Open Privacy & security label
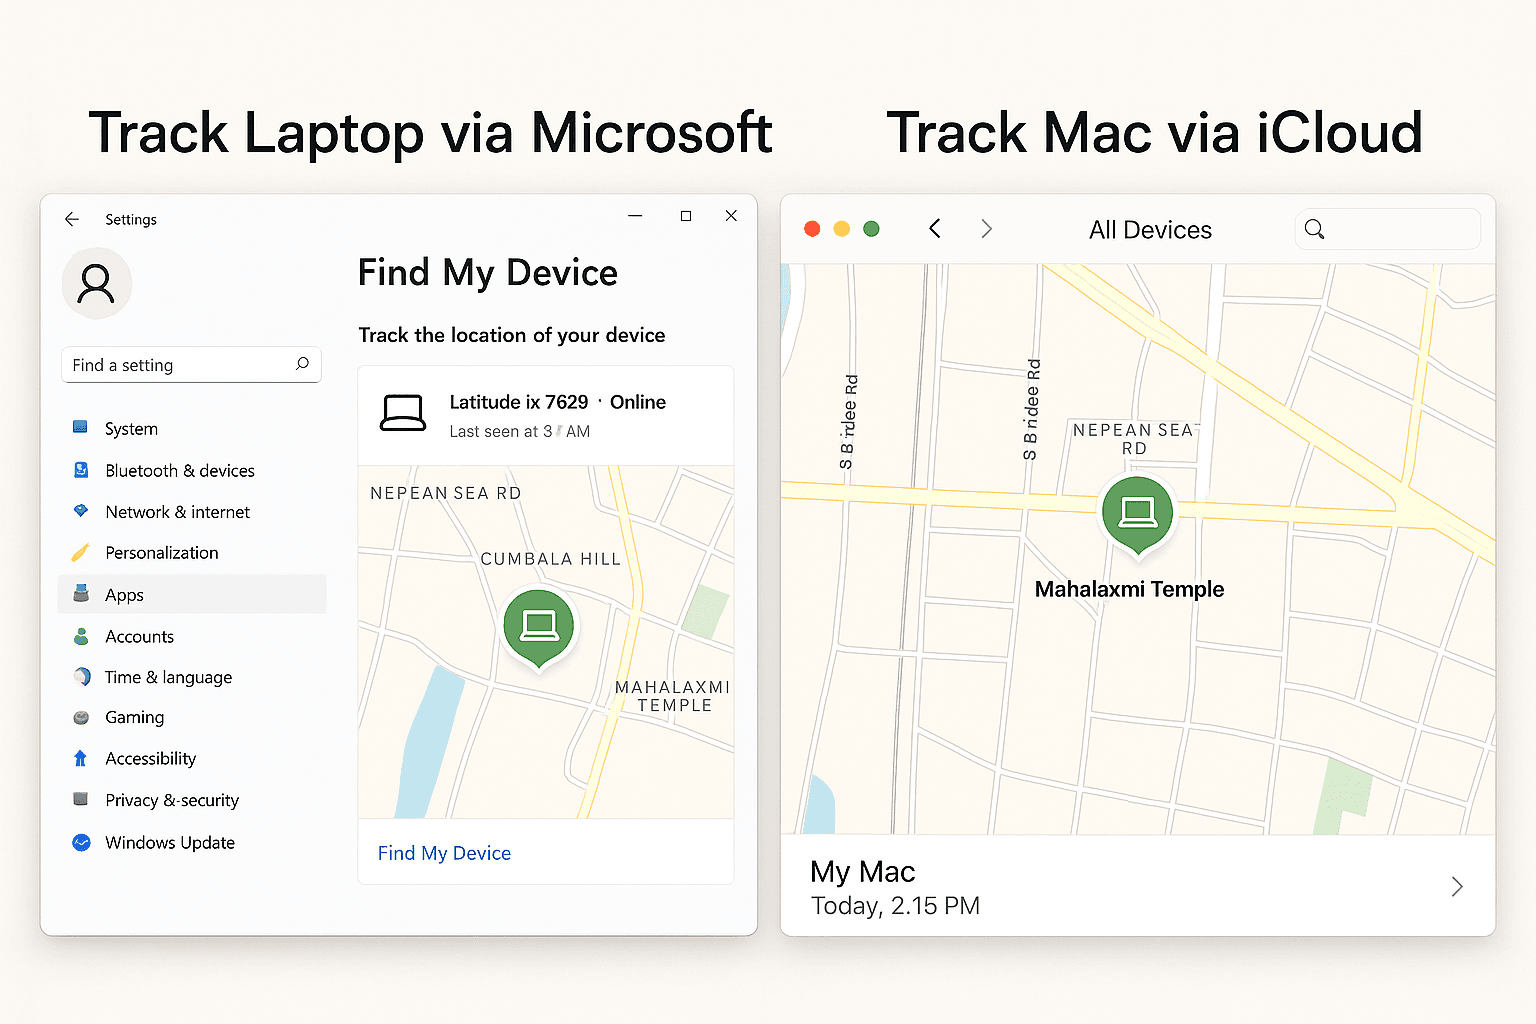Image resolution: width=1536 pixels, height=1024 pixels. (x=172, y=800)
